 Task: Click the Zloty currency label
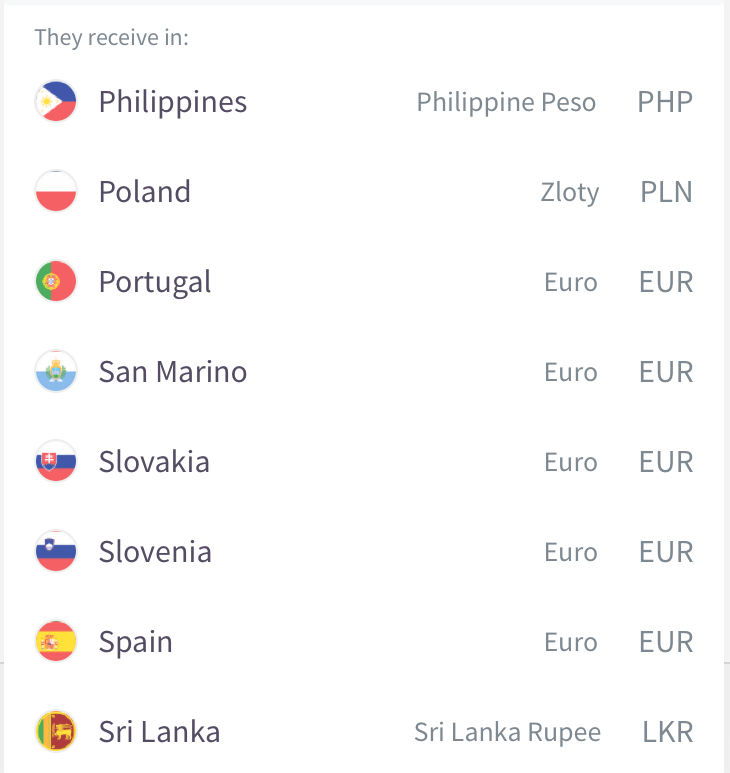tap(570, 193)
